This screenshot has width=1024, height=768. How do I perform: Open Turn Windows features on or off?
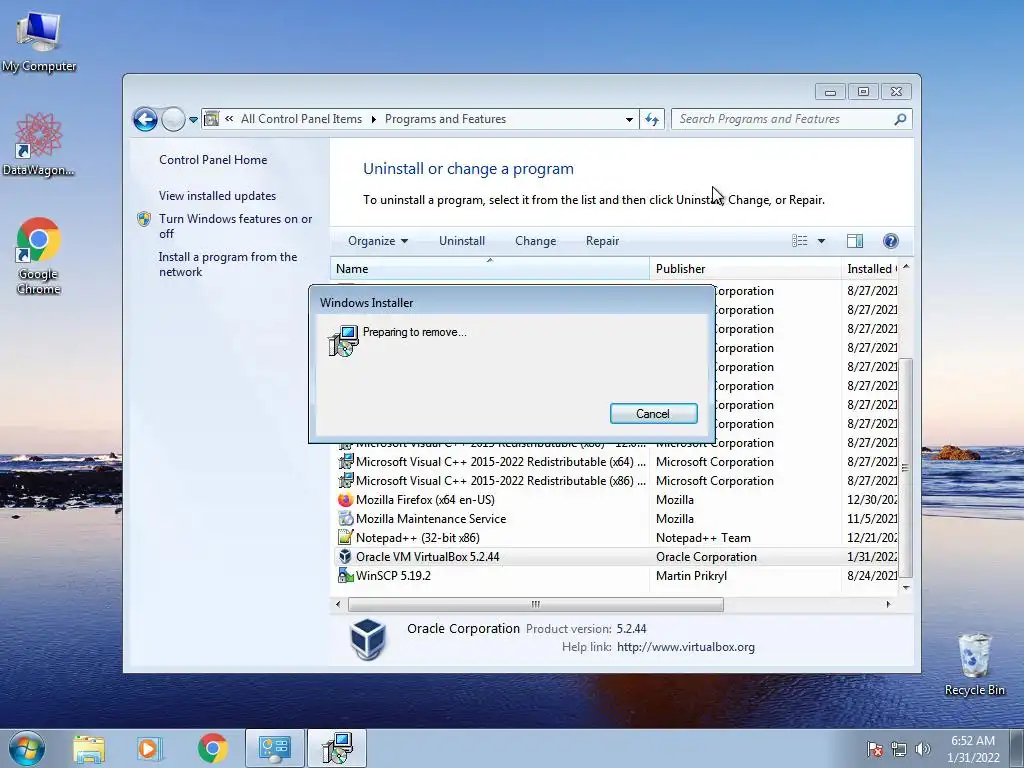click(235, 226)
